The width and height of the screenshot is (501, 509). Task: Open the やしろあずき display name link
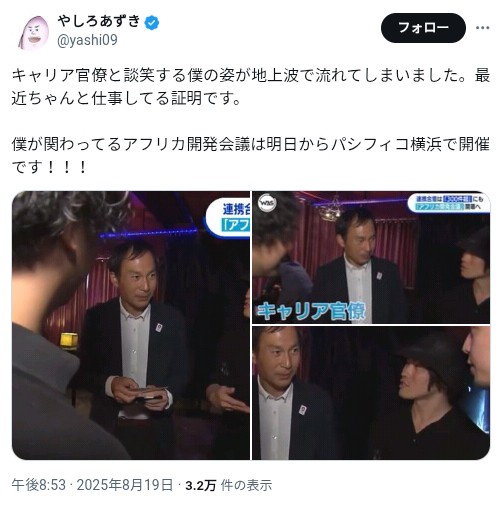(99, 21)
